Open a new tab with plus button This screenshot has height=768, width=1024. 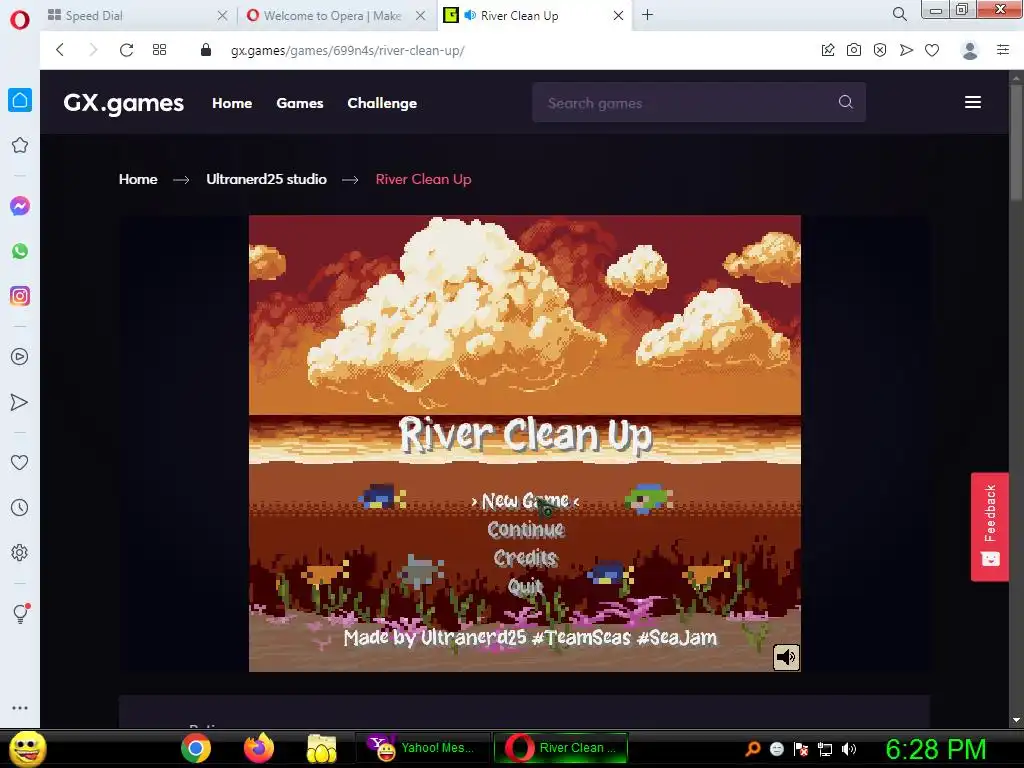click(x=647, y=14)
